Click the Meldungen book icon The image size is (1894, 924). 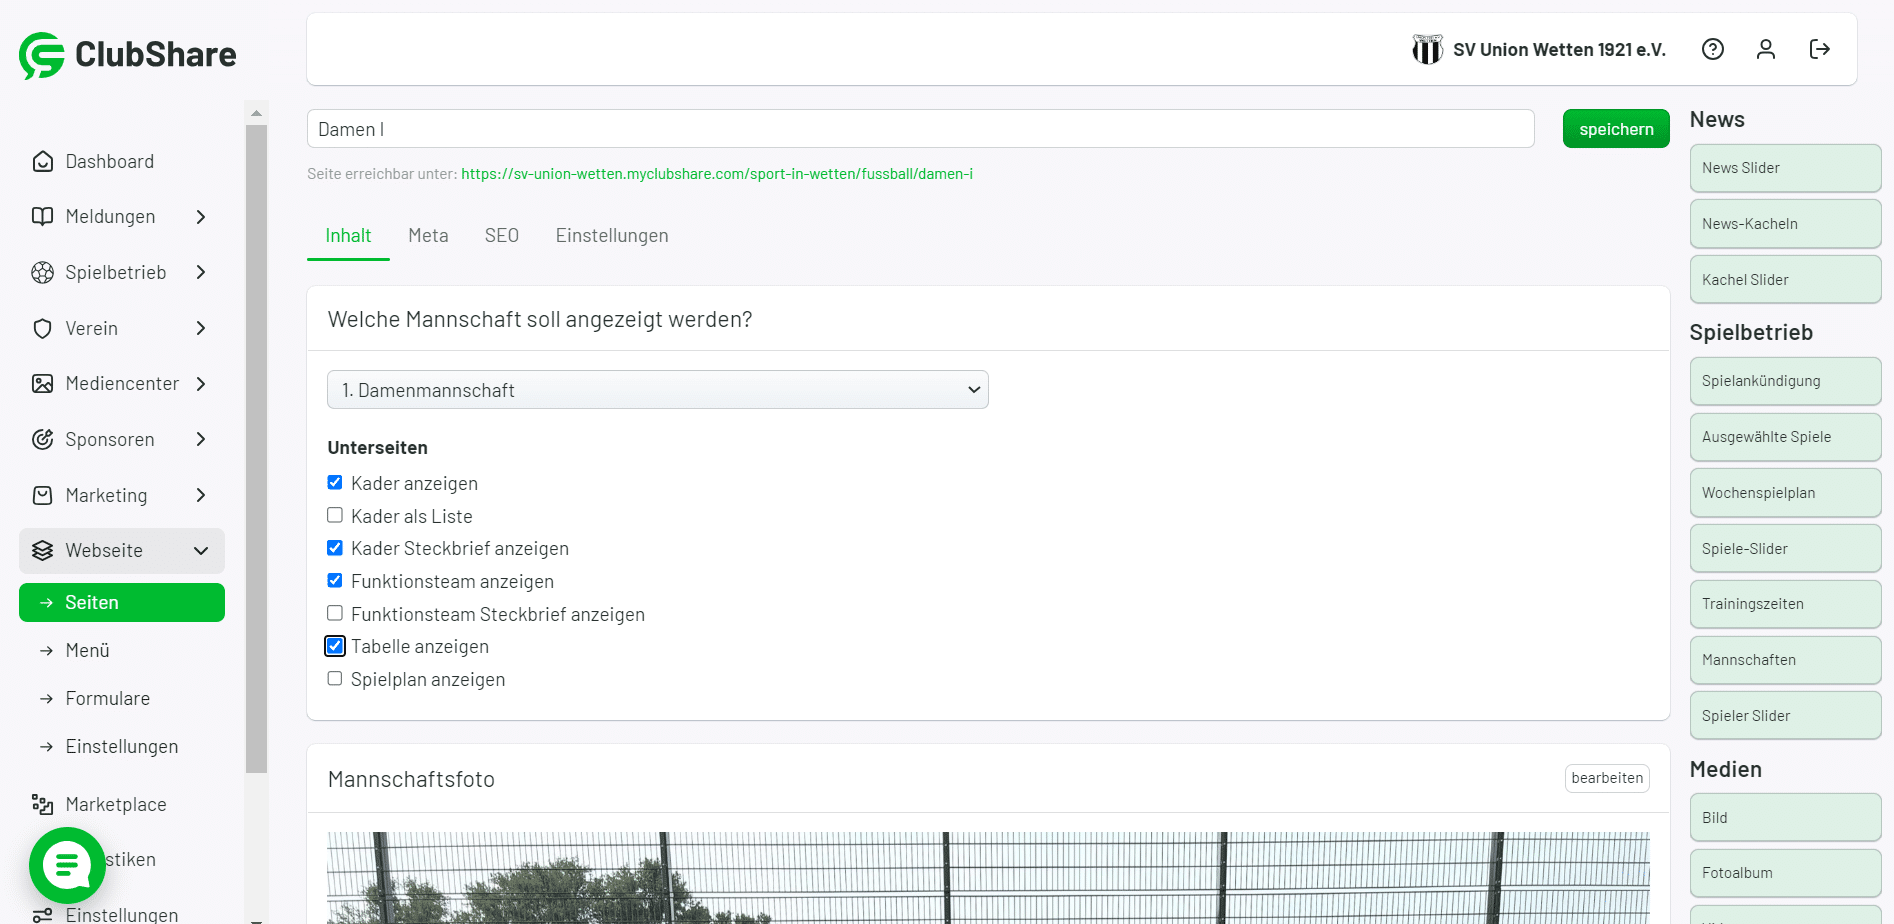click(x=42, y=217)
